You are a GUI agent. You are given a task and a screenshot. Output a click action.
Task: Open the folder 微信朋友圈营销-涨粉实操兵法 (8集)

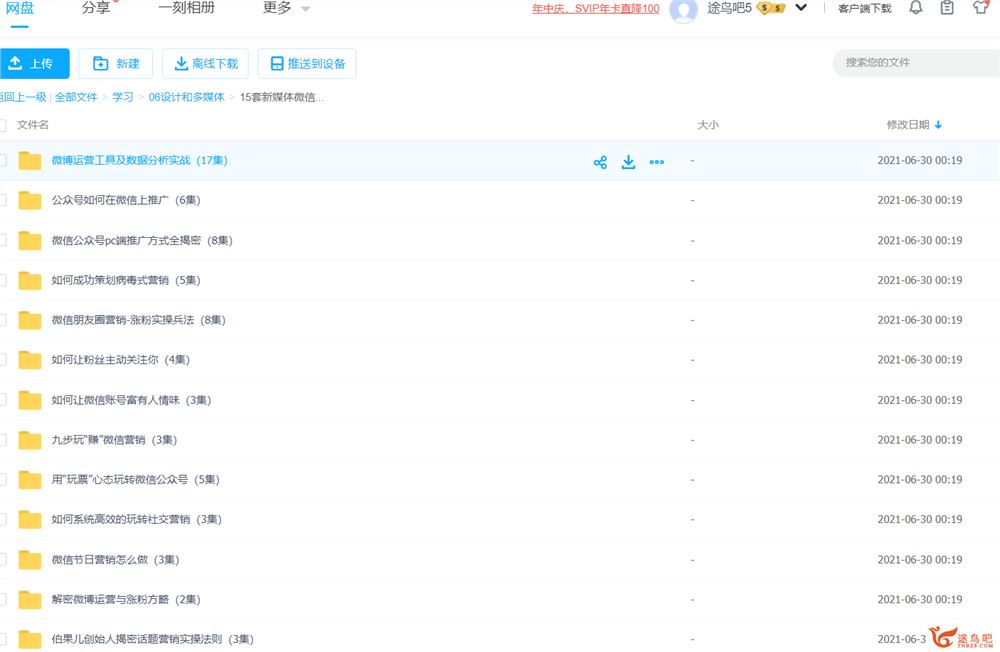click(x=138, y=320)
